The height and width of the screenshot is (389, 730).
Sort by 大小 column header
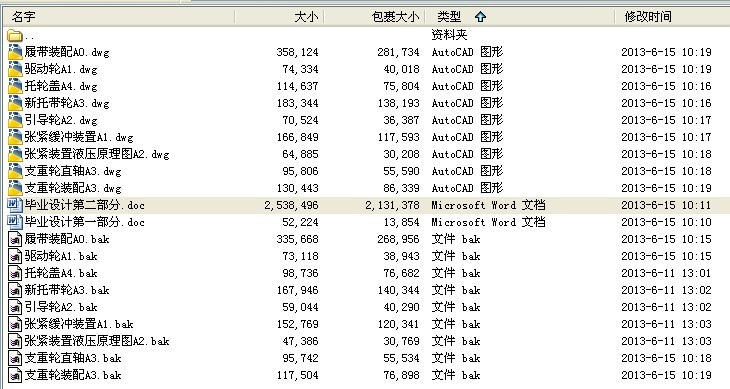[306, 17]
